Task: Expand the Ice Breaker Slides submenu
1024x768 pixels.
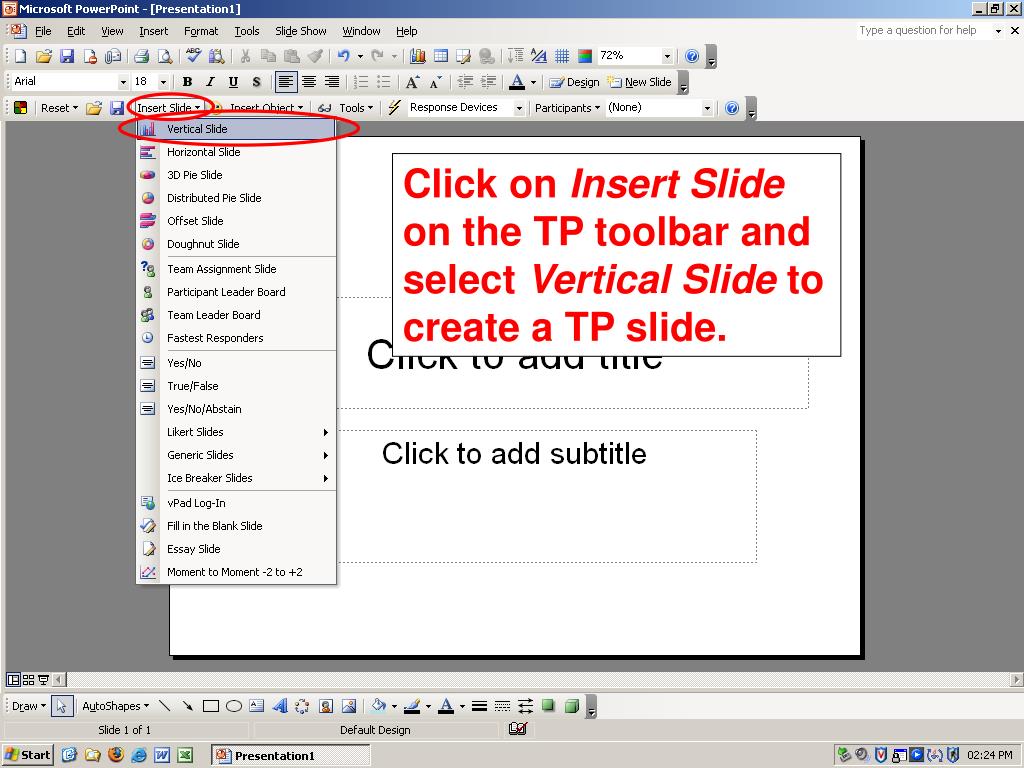Action: [x=236, y=478]
